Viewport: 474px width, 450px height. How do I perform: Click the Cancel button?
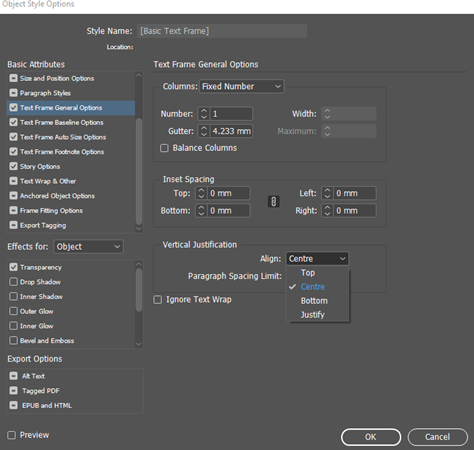(x=437, y=437)
